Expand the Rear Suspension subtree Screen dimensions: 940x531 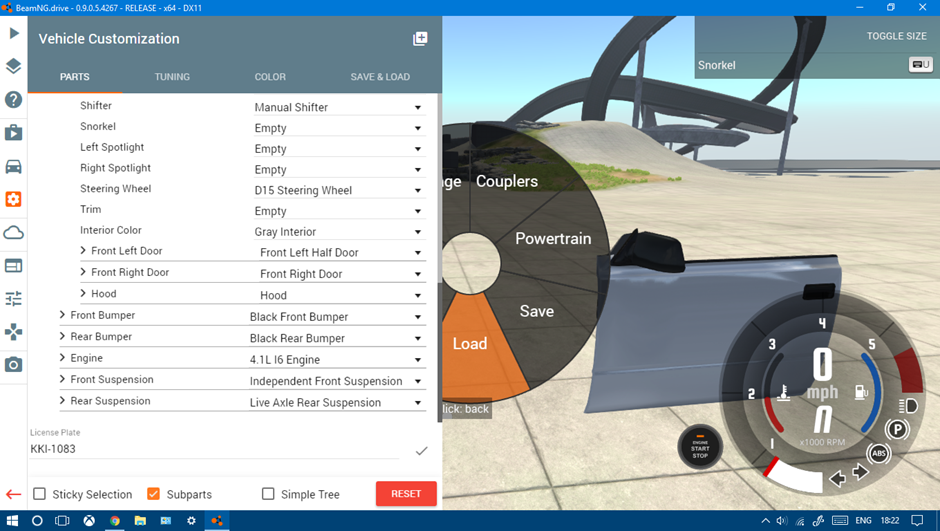pyautogui.click(x=62, y=400)
